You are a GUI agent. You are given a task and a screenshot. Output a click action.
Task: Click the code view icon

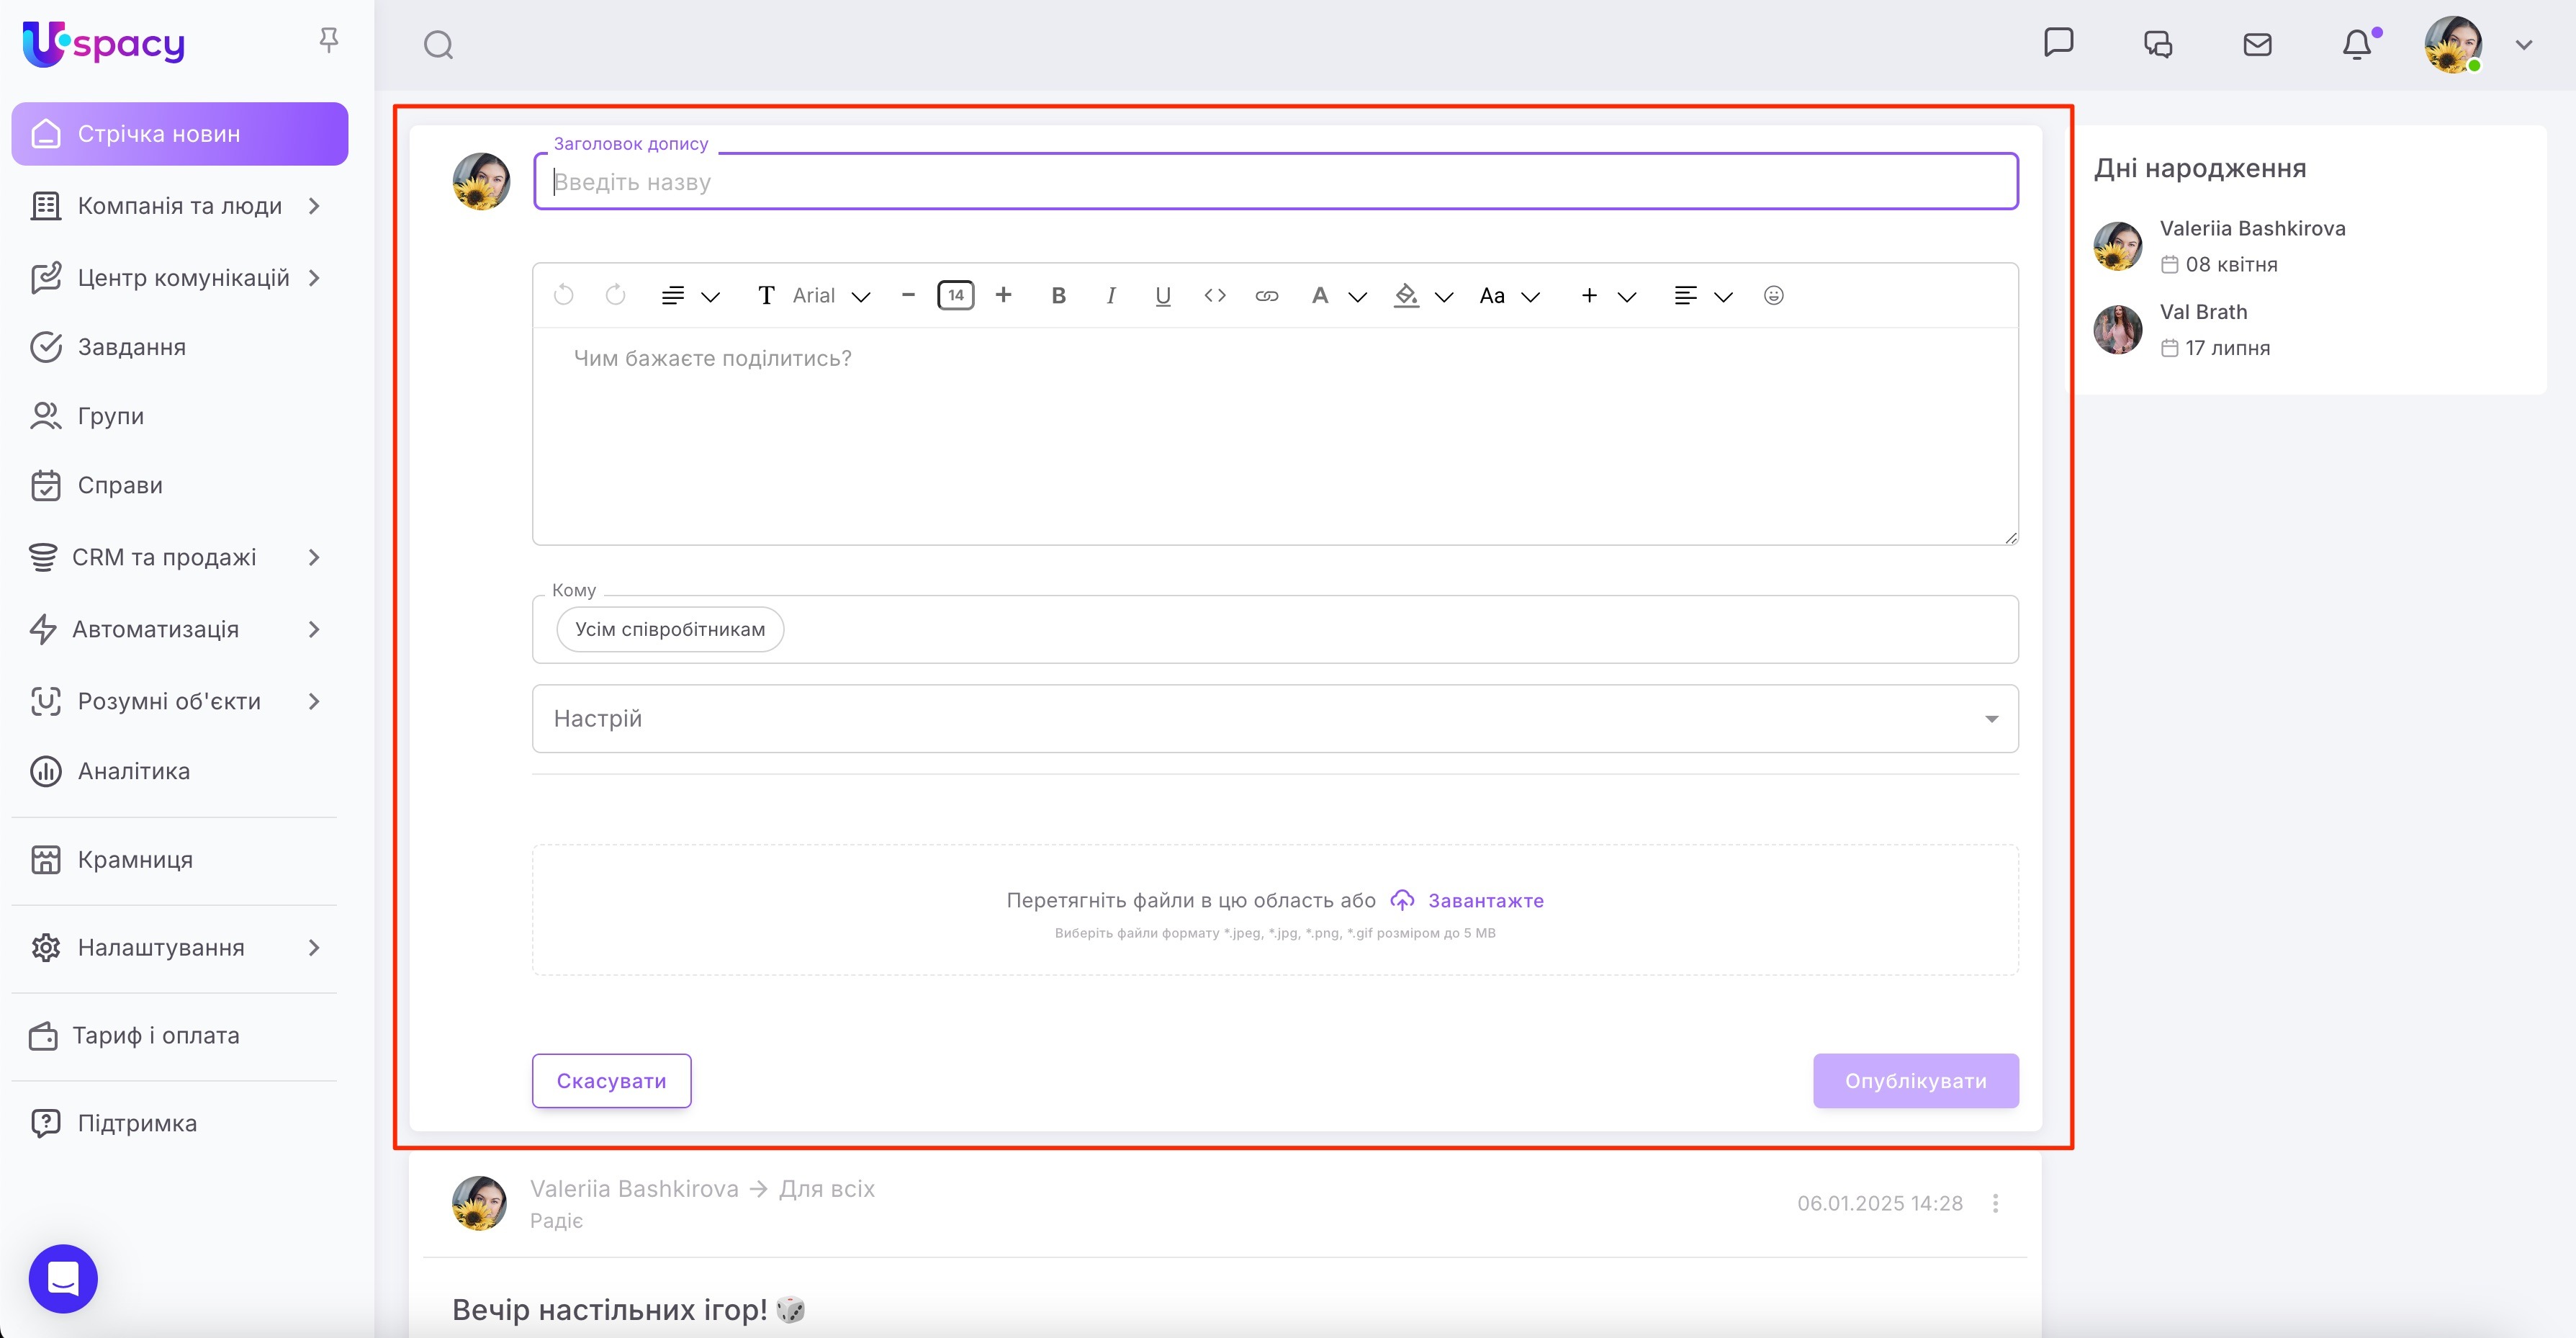point(1214,295)
